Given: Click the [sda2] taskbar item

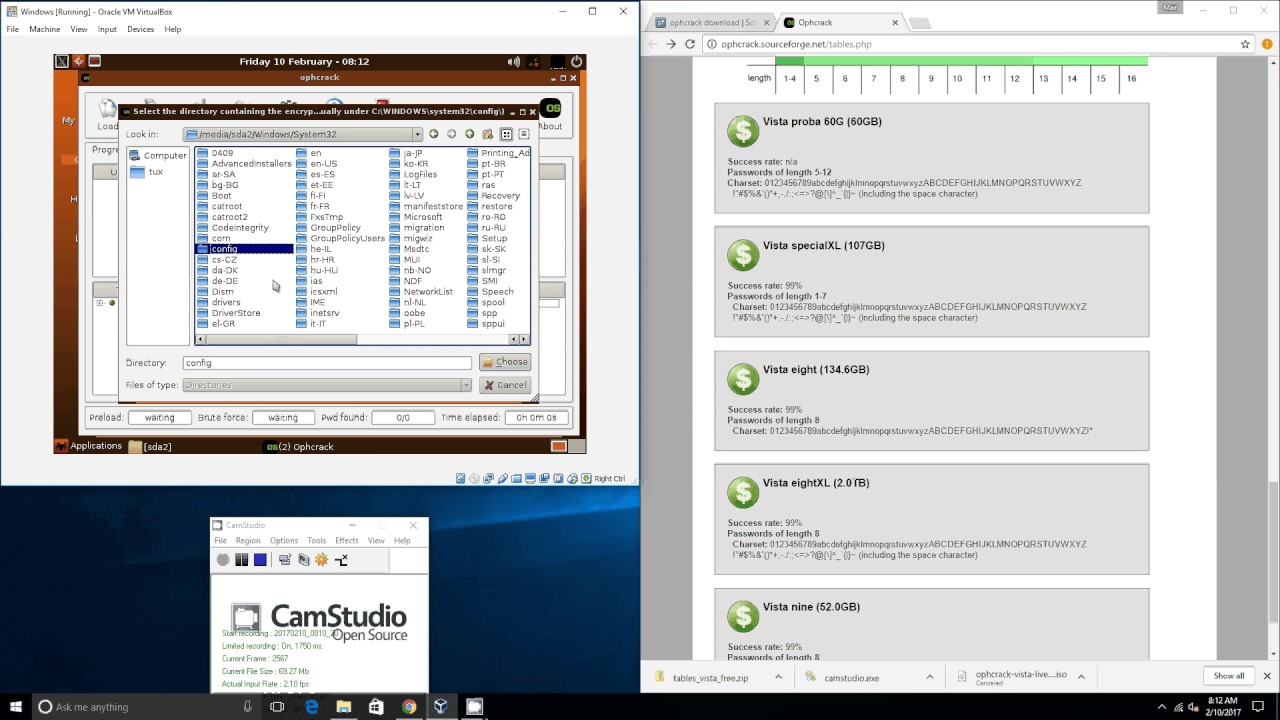Looking at the screenshot, I should tap(150, 446).
